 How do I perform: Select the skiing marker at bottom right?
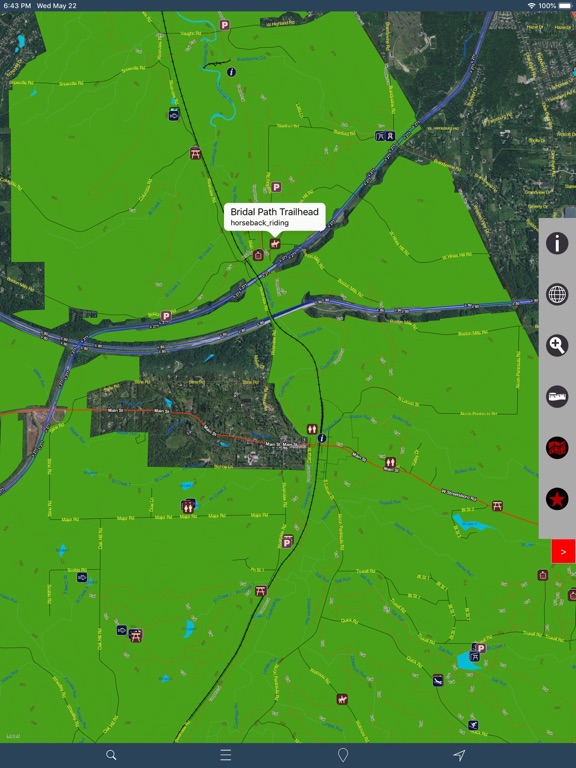tap(473, 725)
